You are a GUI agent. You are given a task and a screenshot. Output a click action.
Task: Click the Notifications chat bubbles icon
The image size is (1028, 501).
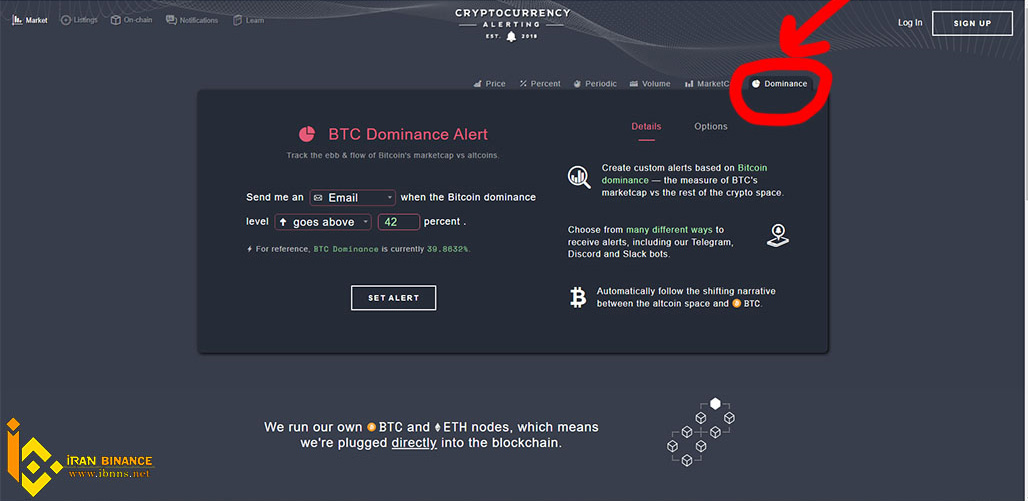point(171,20)
